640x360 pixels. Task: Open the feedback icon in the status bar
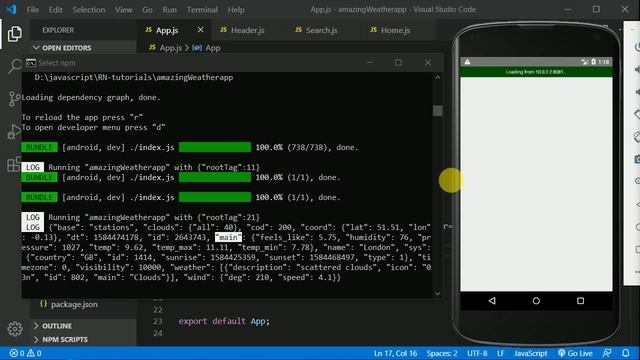coord(607,353)
